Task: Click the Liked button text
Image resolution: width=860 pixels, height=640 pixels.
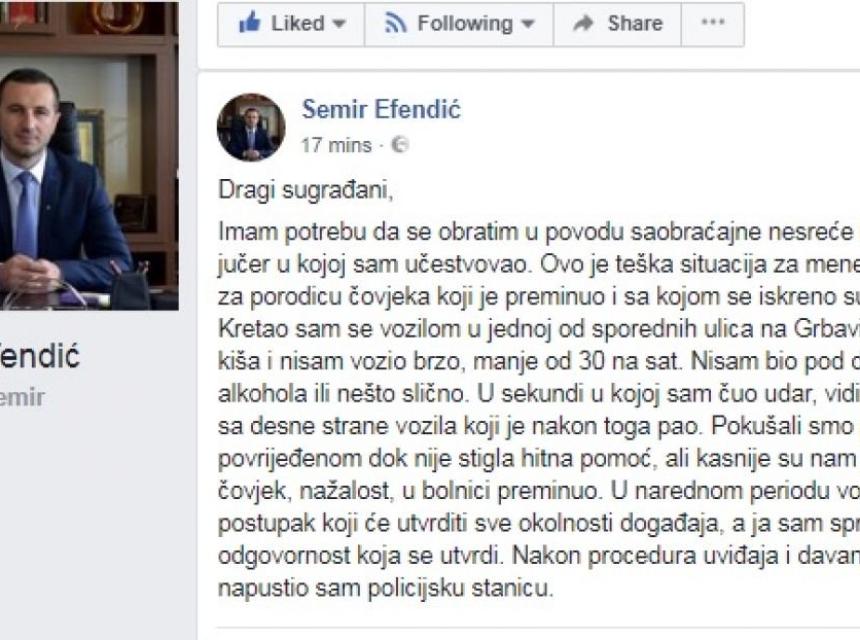Action: pyautogui.click(x=298, y=23)
